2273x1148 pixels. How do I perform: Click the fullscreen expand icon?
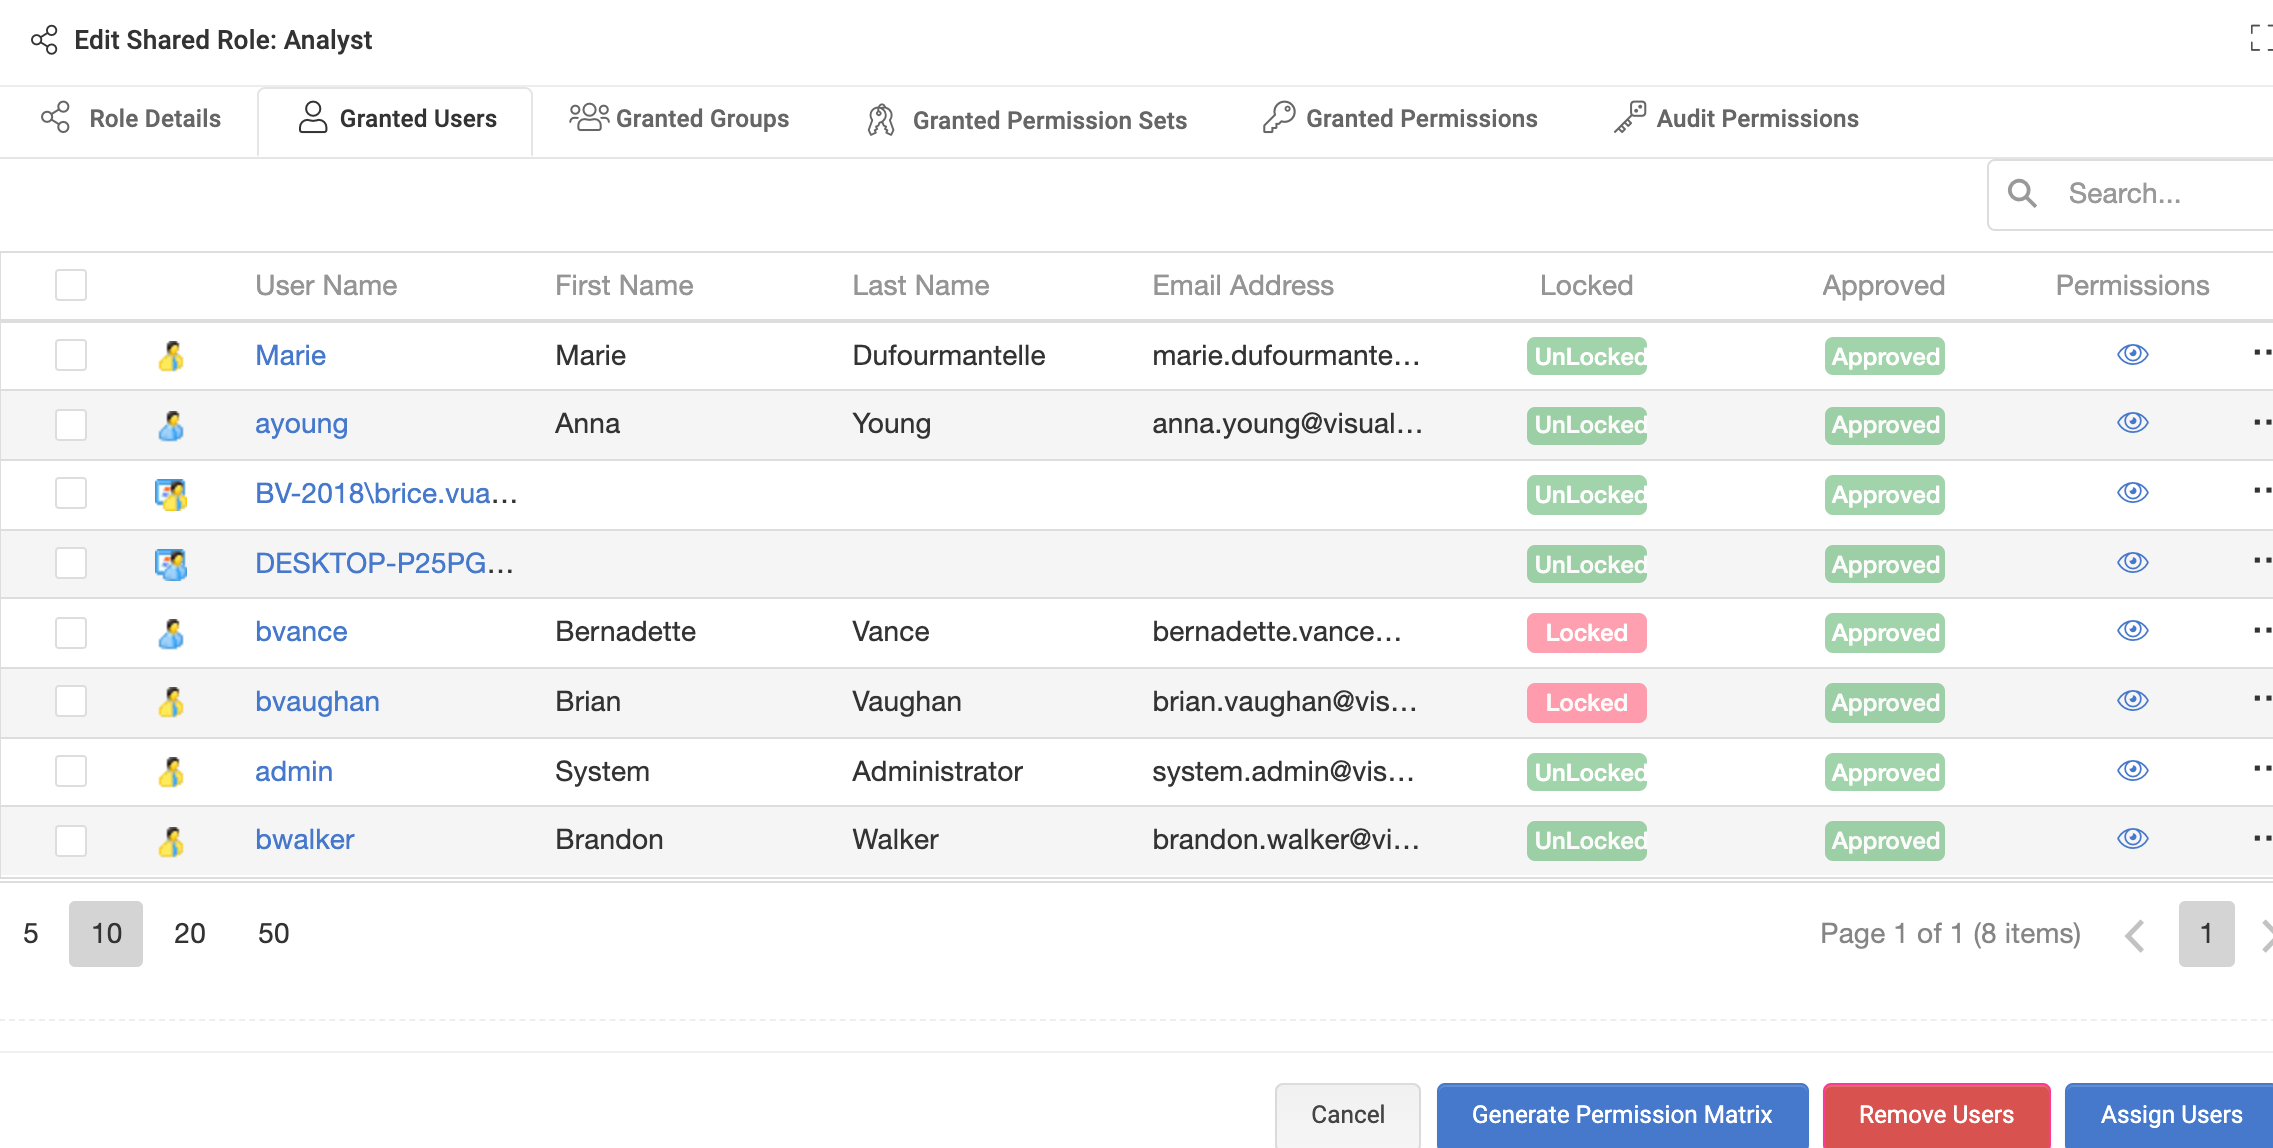click(x=2260, y=38)
